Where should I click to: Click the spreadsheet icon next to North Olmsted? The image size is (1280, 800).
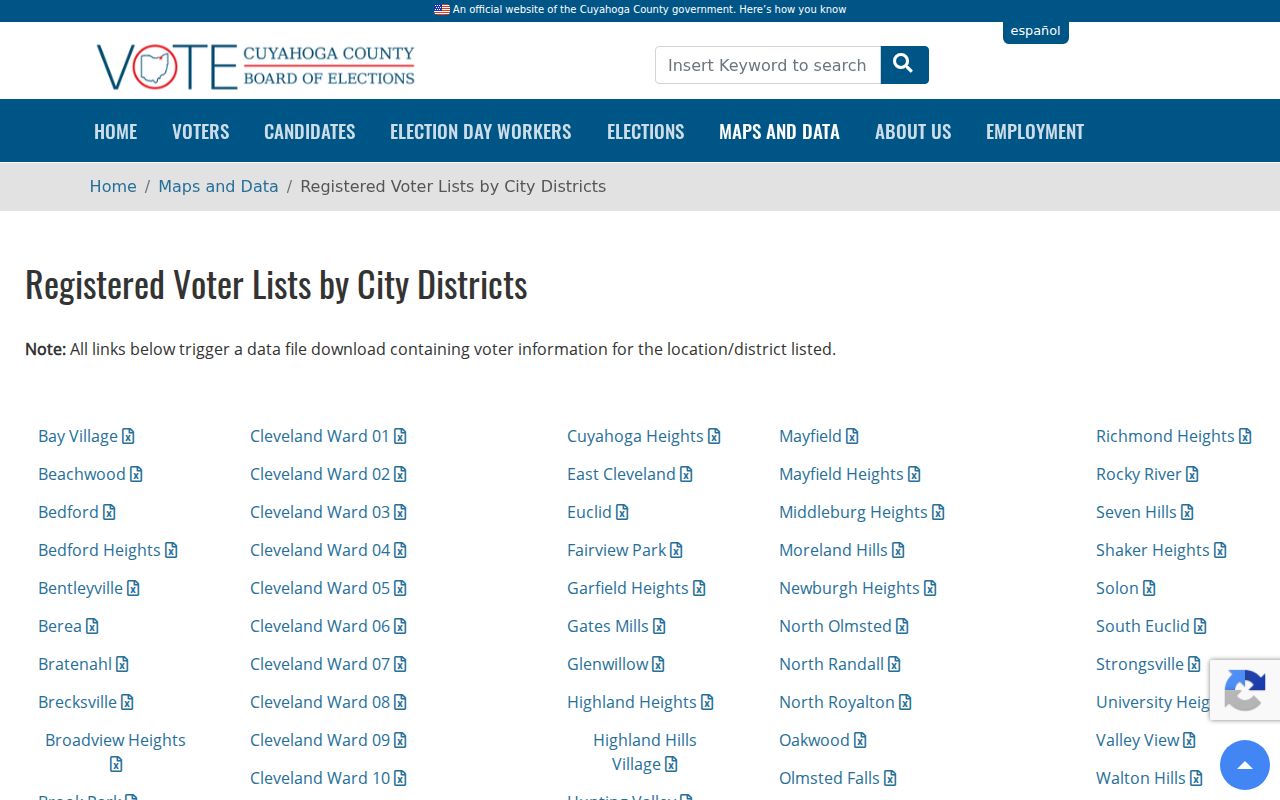click(902, 626)
